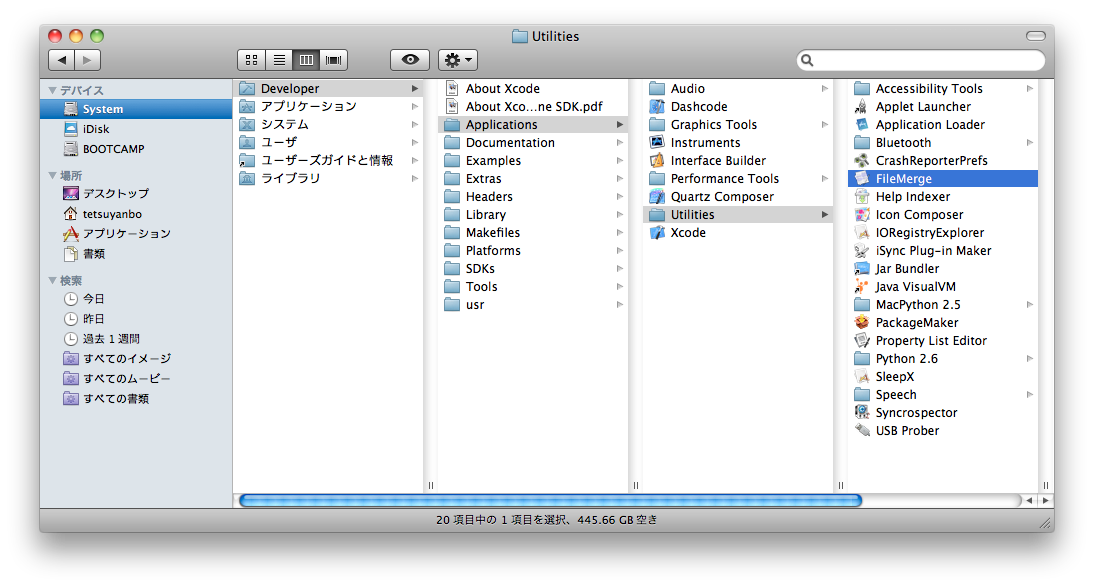1094x587 pixels.
Task: Click the first column's resize handle
Action: [x=430, y=485]
